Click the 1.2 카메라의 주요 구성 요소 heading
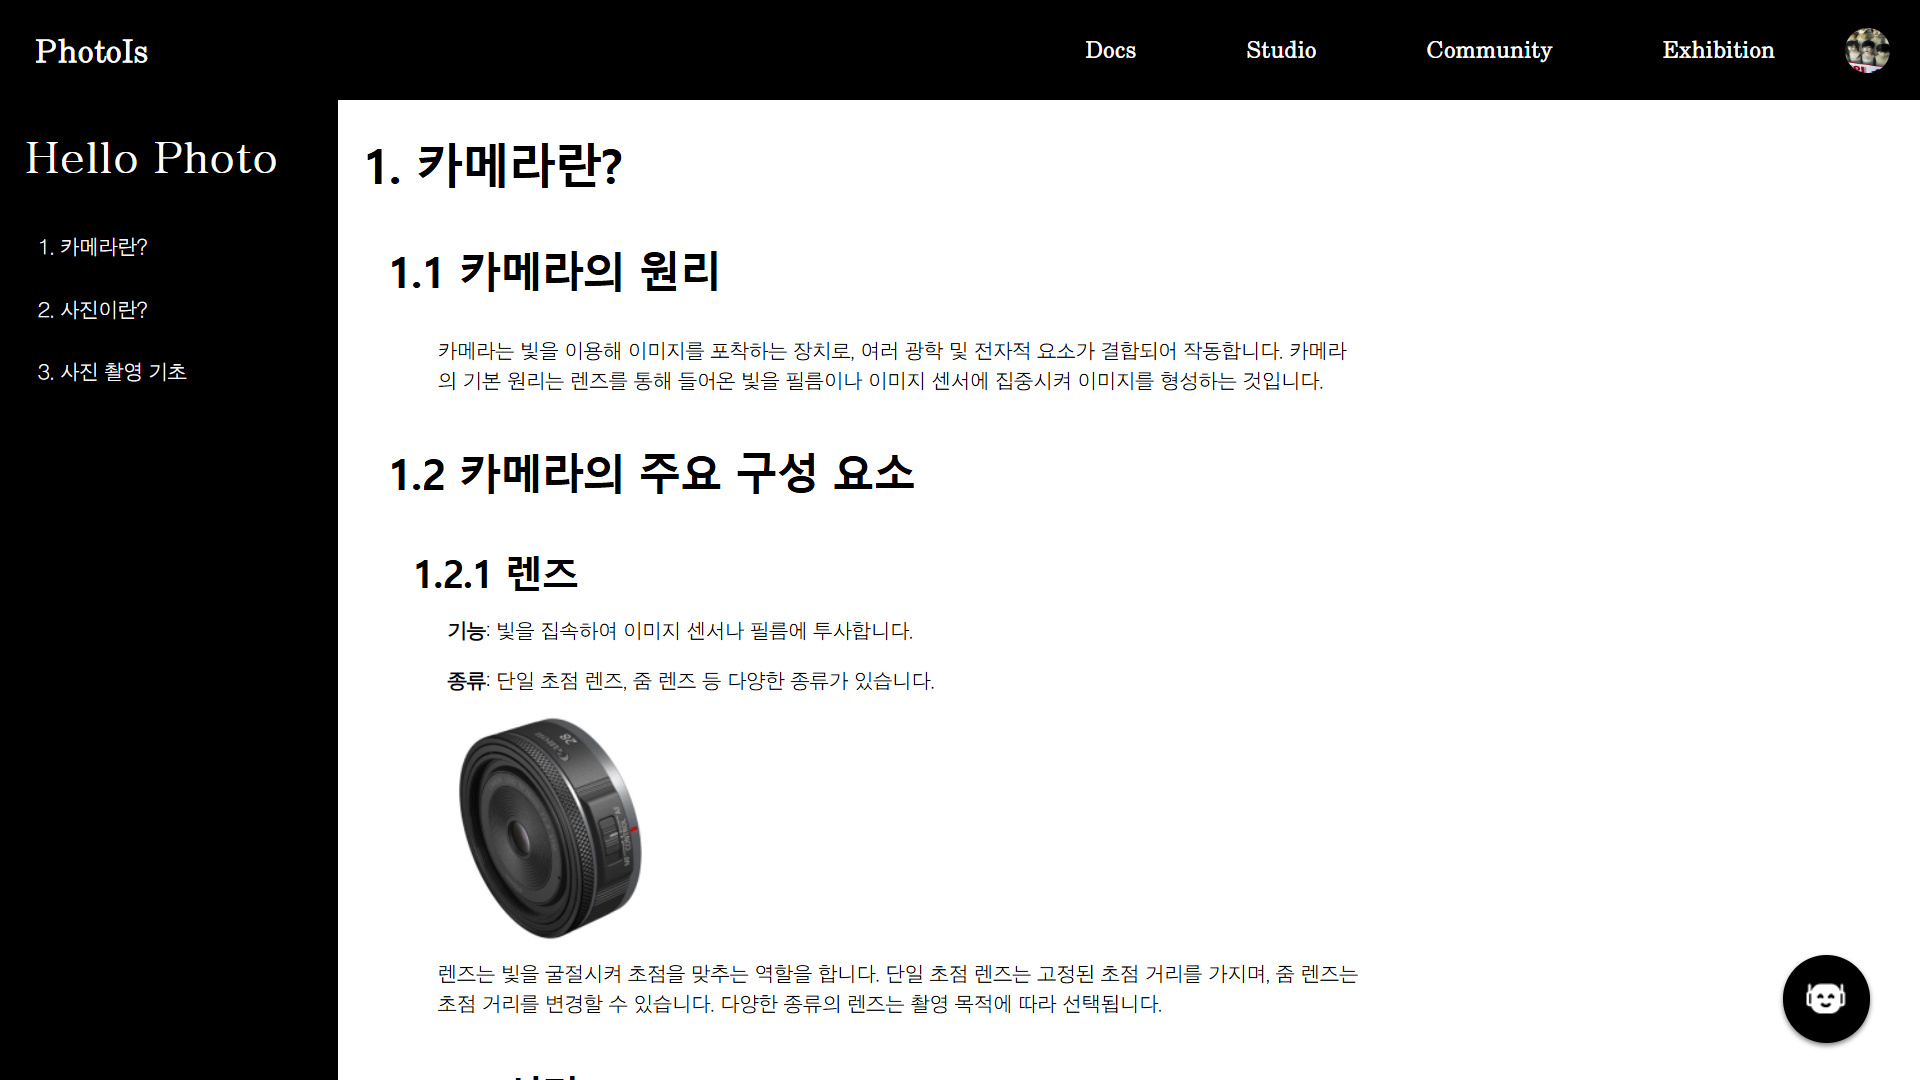Screen dimensions: 1920x1080 [652, 473]
